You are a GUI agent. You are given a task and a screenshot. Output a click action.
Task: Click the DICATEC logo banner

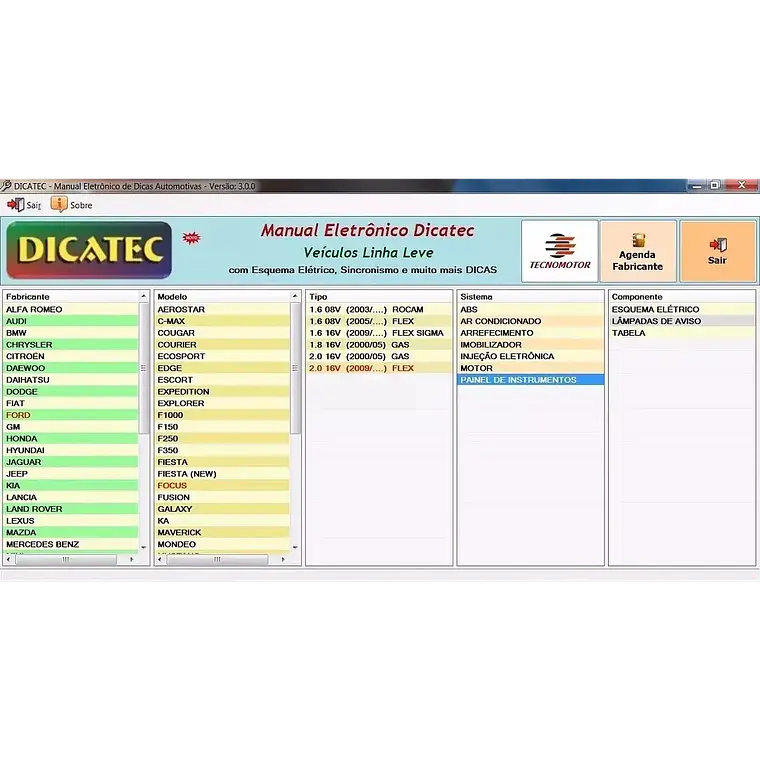[x=89, y=250]
